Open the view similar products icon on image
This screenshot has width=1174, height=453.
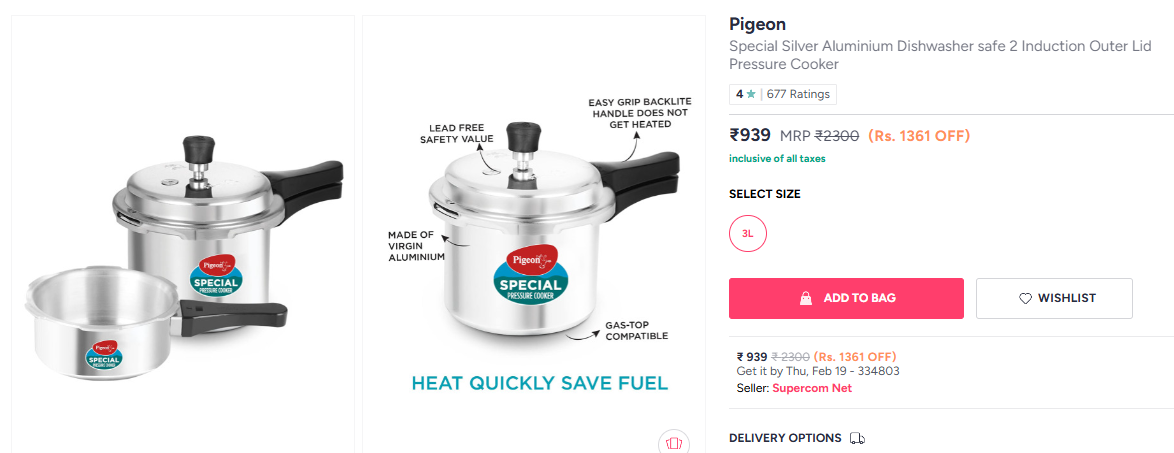coord(674,441)
